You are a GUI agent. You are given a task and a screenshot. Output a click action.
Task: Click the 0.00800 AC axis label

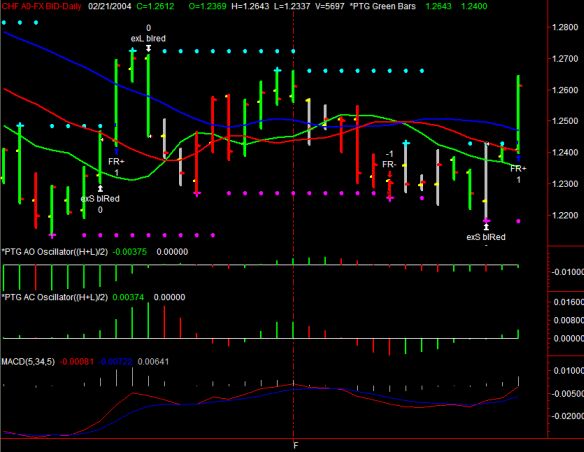pos(568,320)
